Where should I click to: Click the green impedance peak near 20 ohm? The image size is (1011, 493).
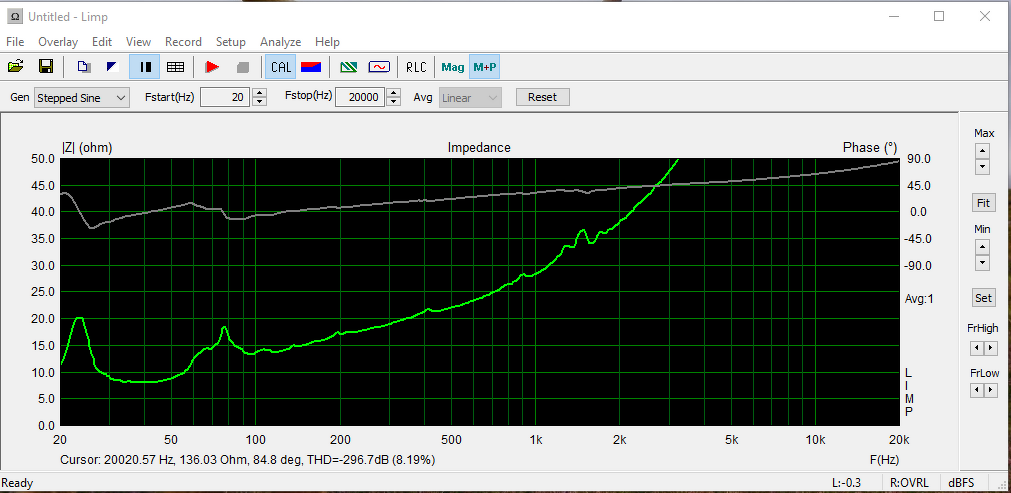[79, 318]
